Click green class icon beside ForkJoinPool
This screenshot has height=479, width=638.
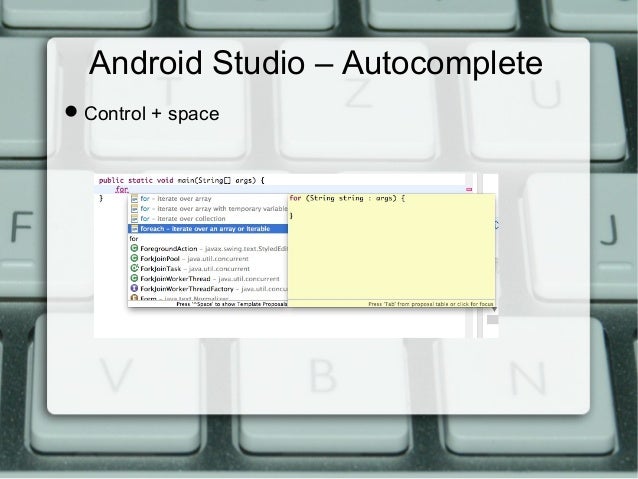click(134, 258)
